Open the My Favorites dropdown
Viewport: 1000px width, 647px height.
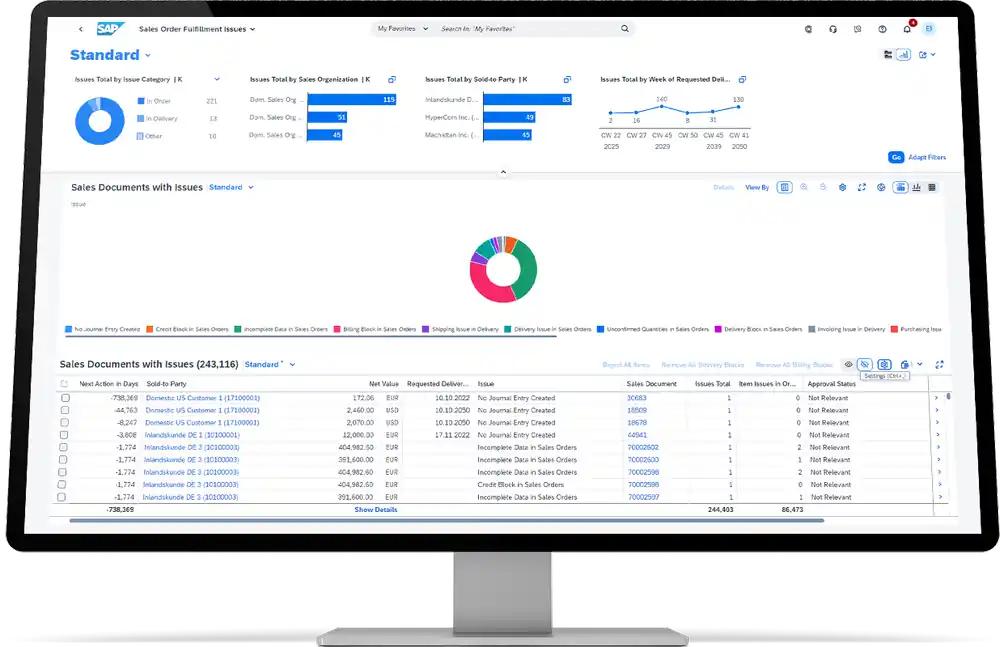(403, 29)
